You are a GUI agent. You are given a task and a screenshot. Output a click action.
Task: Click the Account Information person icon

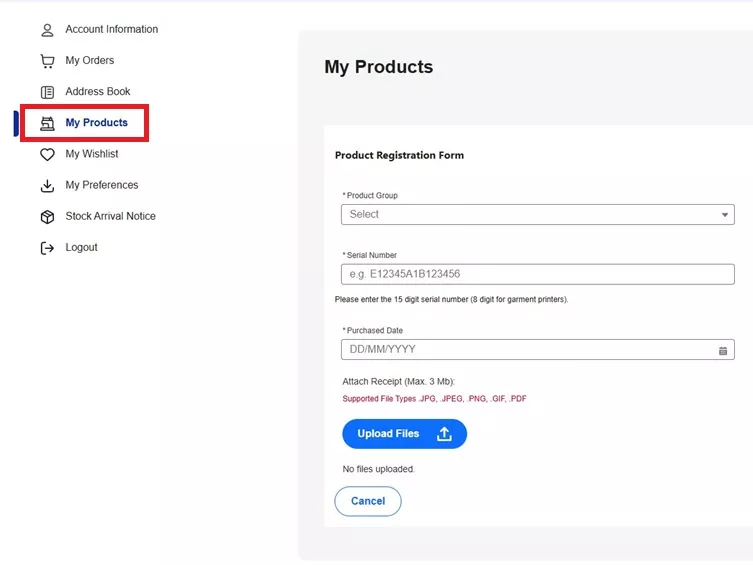tap(47, 30)
